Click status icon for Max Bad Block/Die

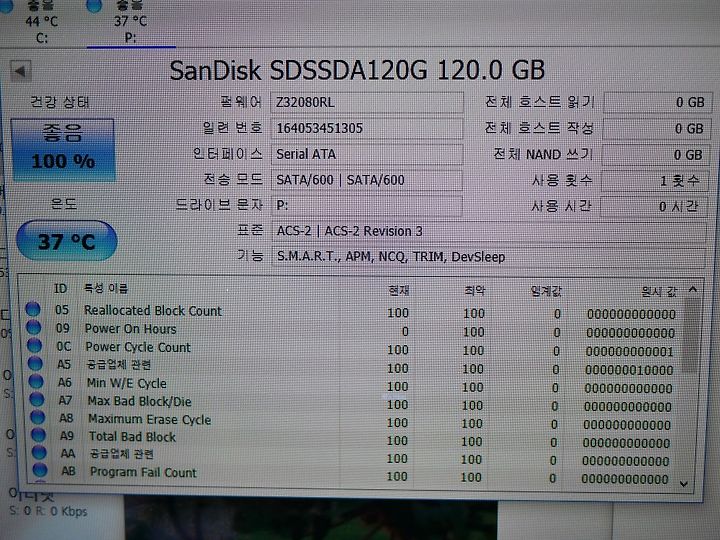[x=37, y=399]
